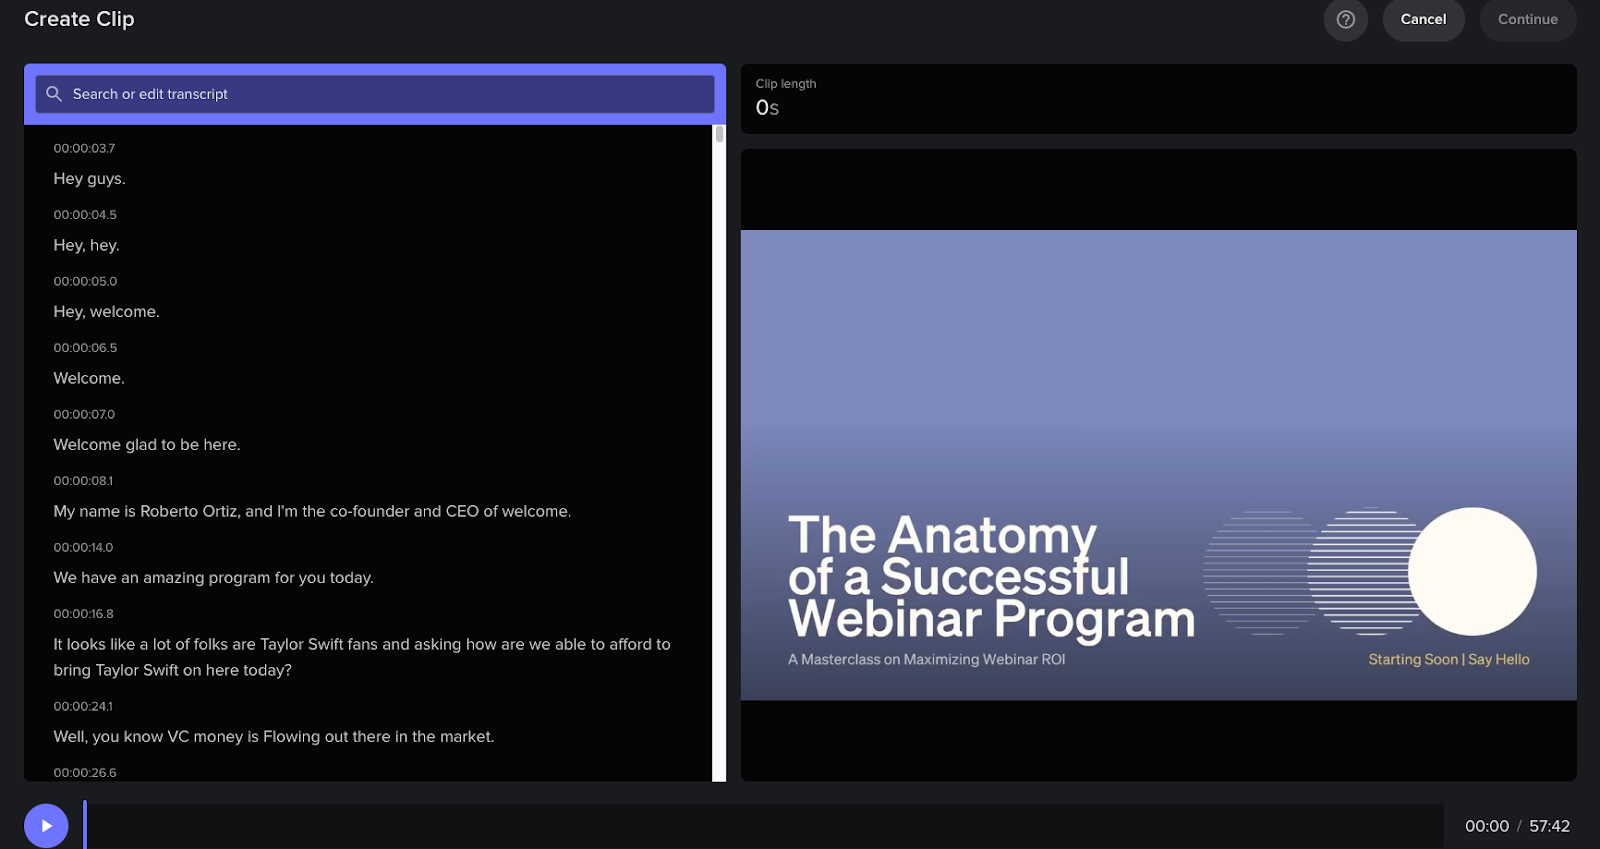Click timestamp 00:00:16.8

pyautogui.click(x=83, y=614)
